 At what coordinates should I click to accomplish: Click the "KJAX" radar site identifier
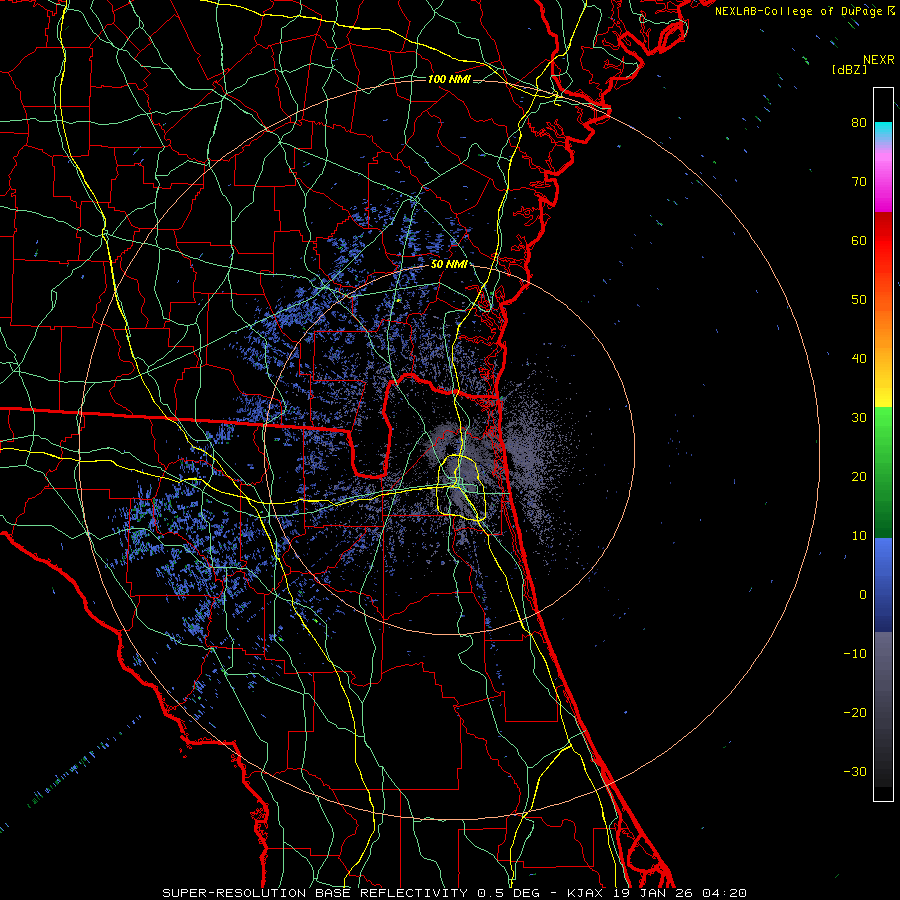pos(587,893)
